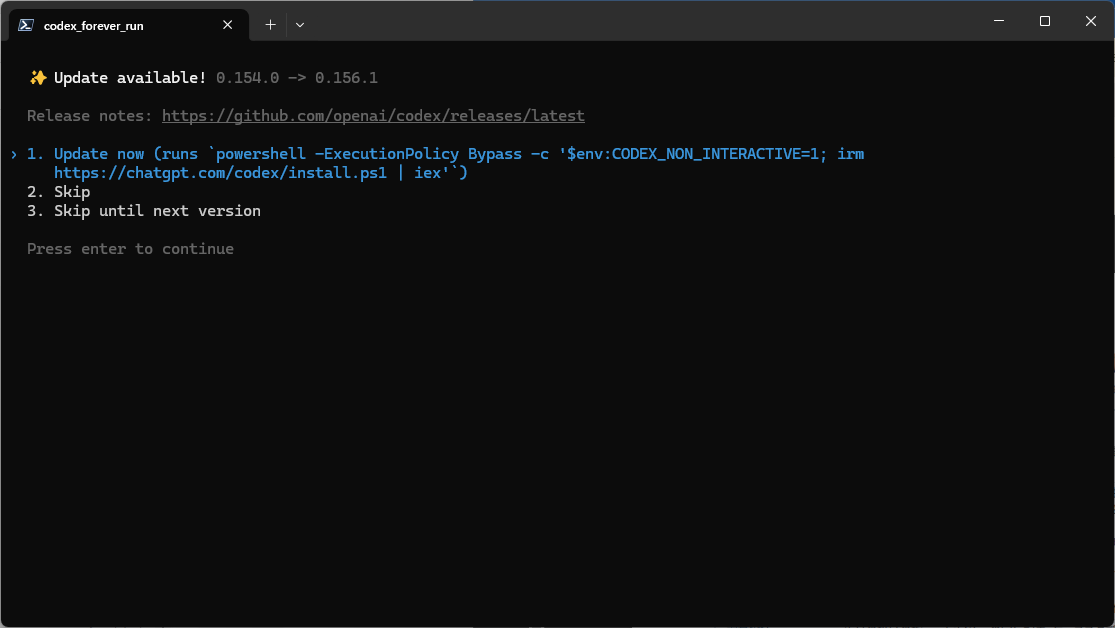Click the selection arrow beside option 1

pos(14,154)
